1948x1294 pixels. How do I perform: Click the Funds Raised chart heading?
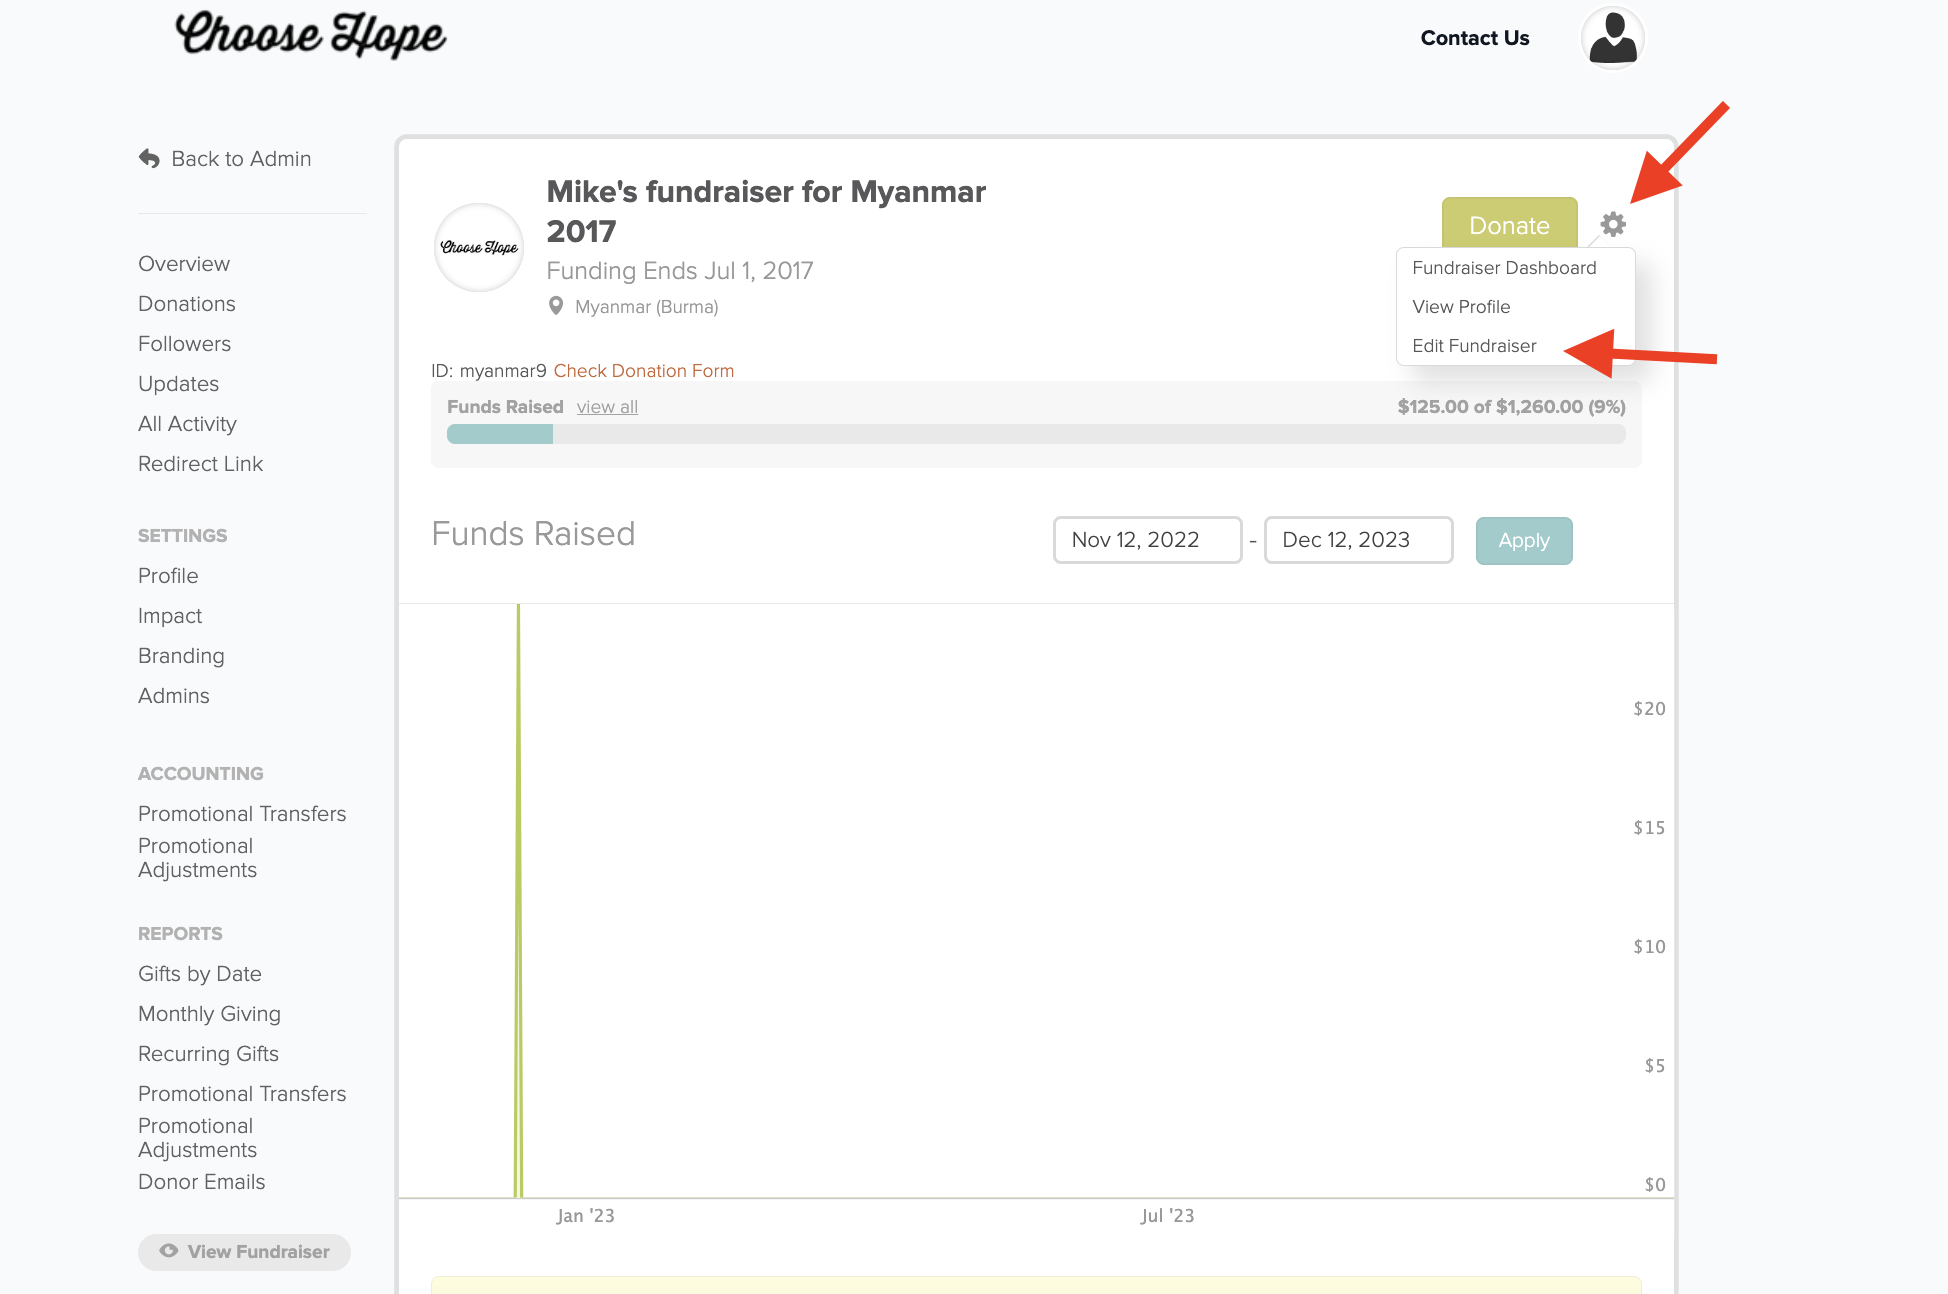[x=533, y=534]
